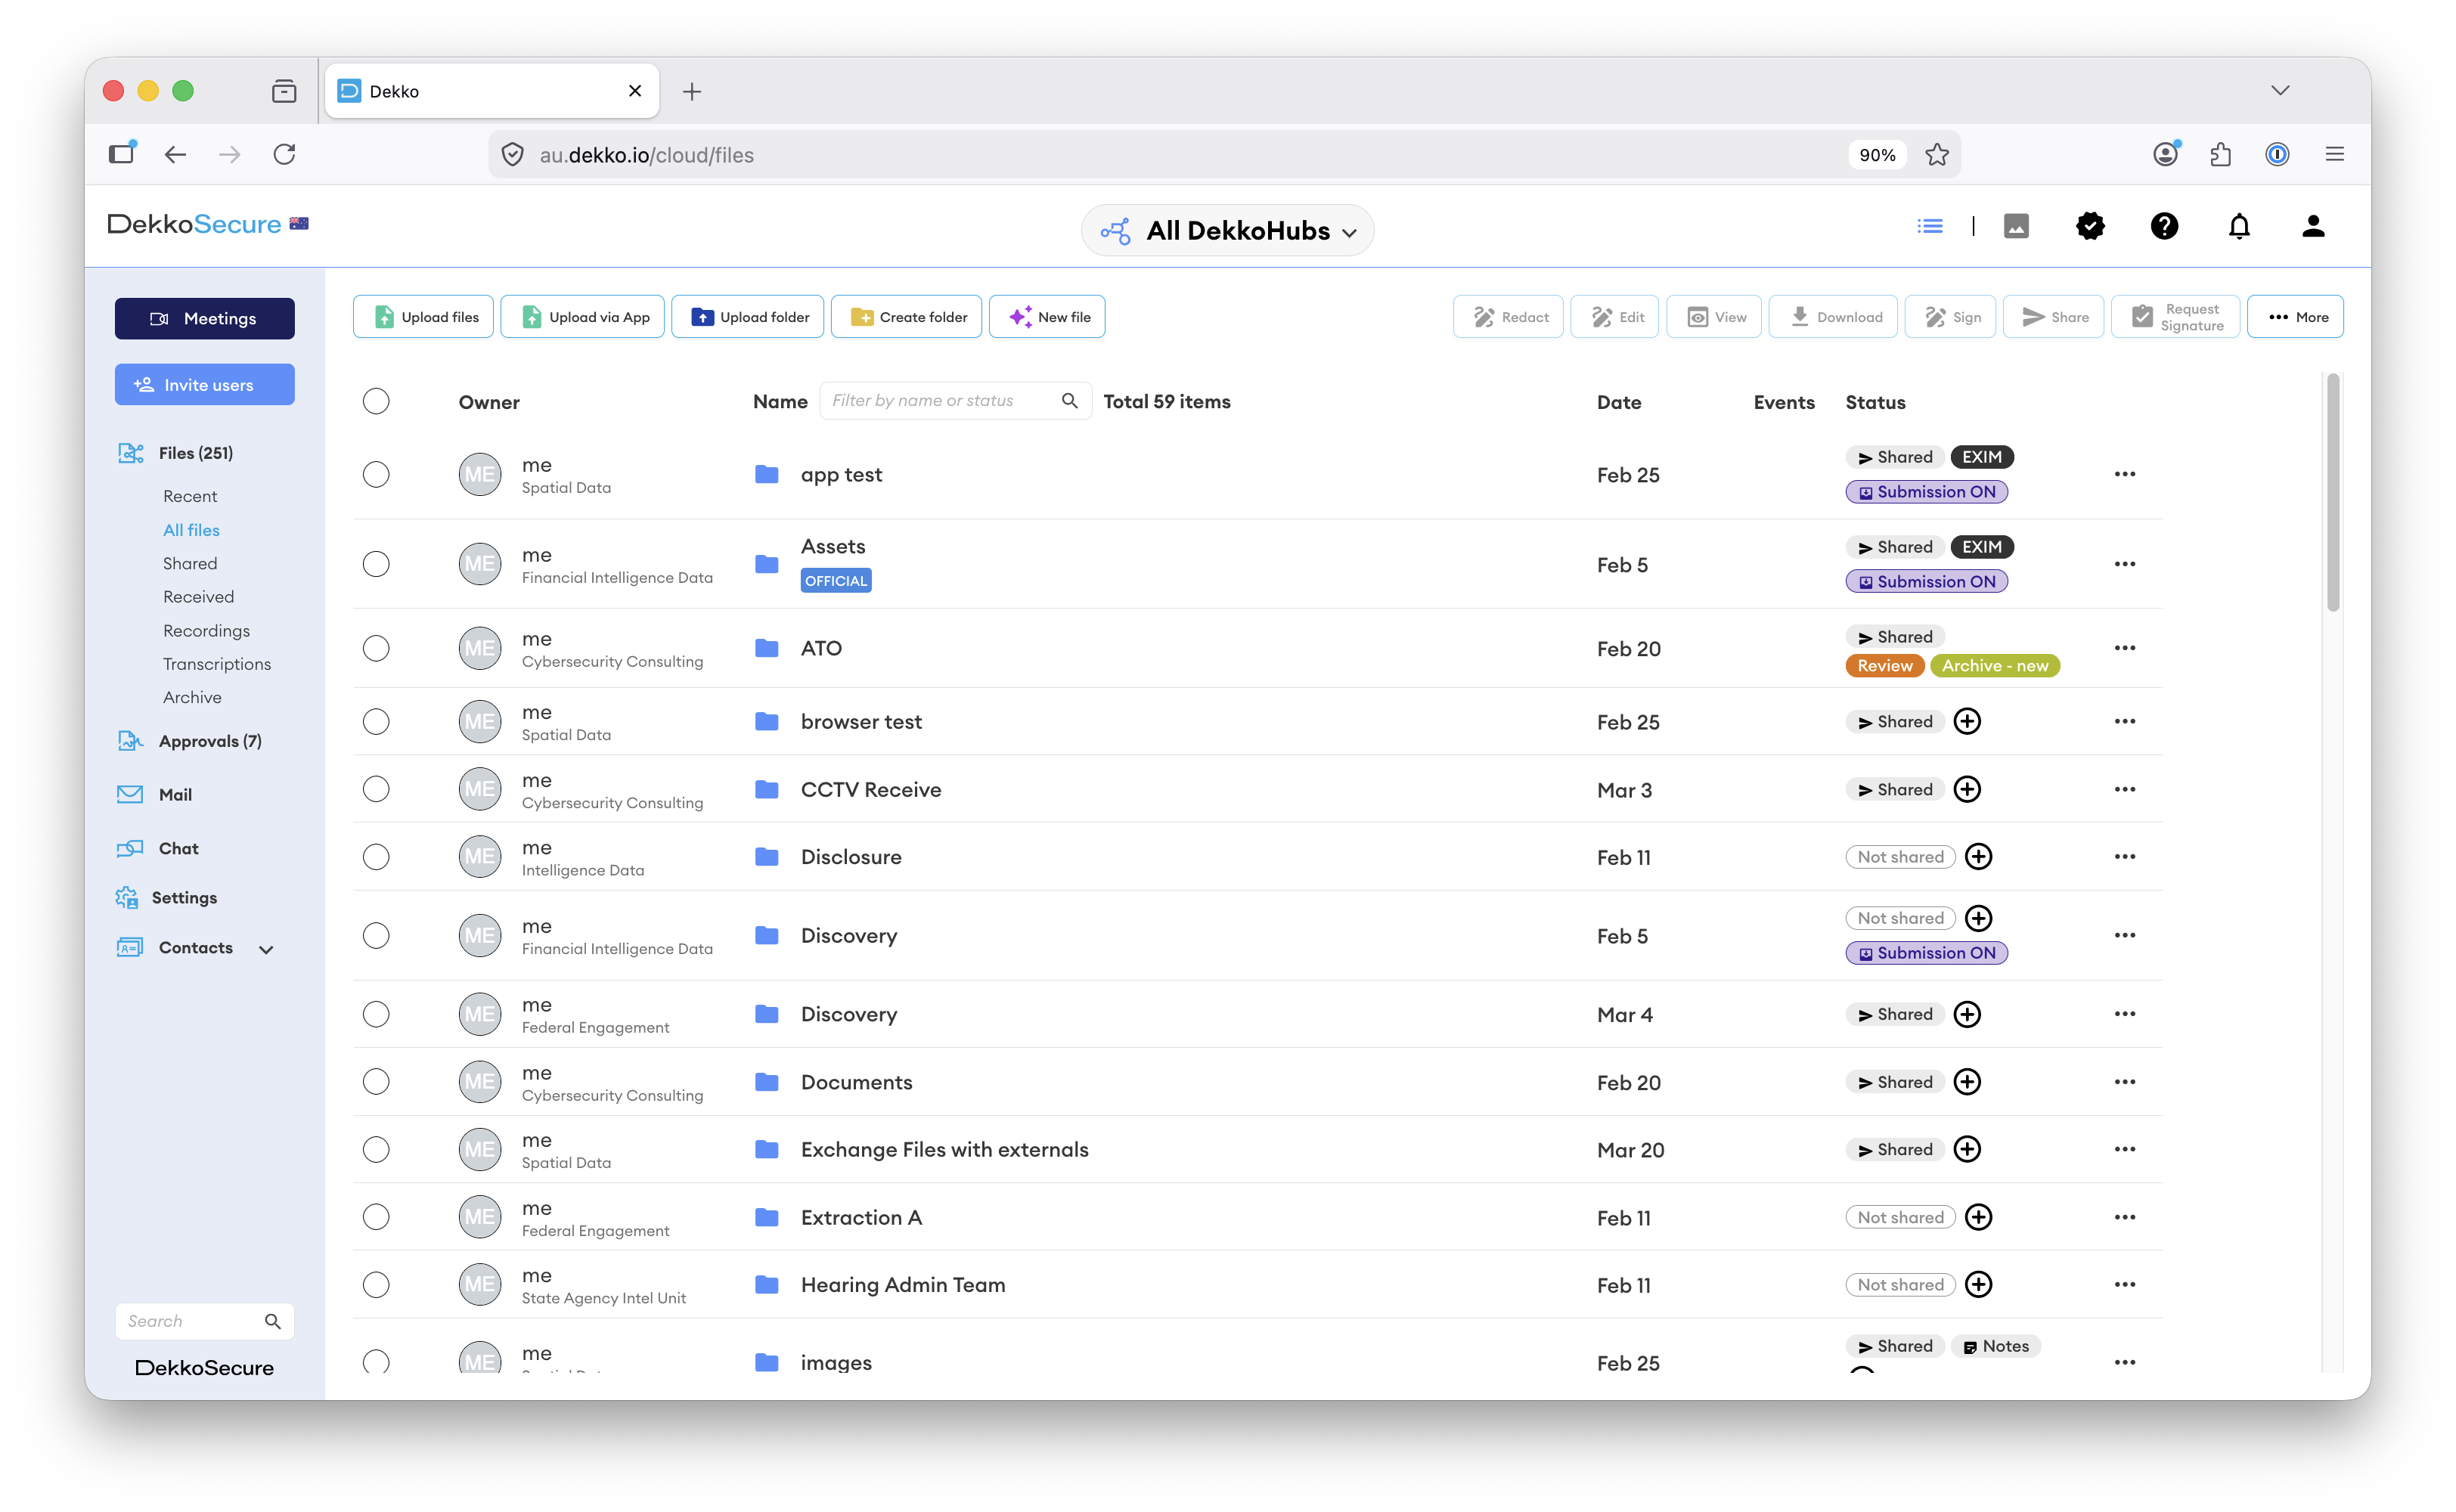The height and width of the screenshot is (1512, 2456).
Task: Open the user profile icon
Action: click(x=2313, y=227)
